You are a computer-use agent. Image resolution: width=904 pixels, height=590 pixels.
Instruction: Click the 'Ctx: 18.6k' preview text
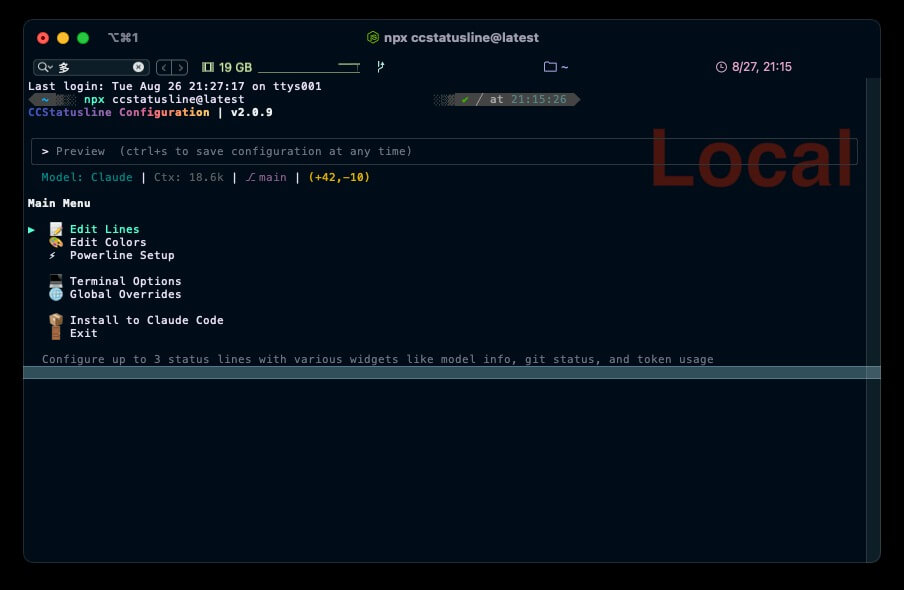tap(189, 177)
